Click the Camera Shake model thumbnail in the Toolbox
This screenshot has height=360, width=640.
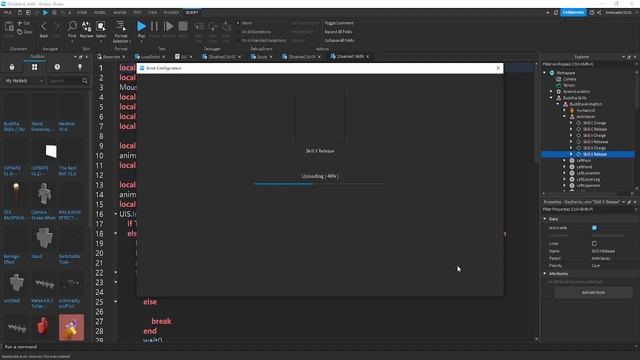(x=44, y=194)
